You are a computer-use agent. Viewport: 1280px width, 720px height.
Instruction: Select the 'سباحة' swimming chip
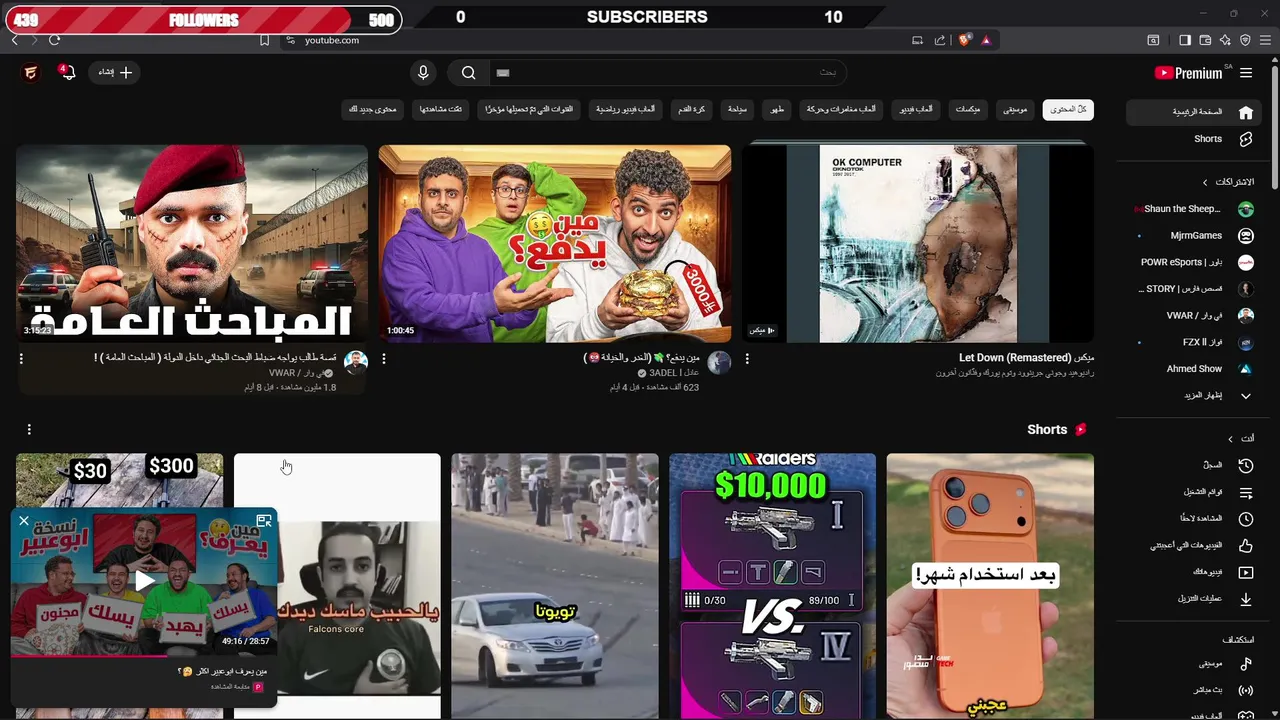738,109
